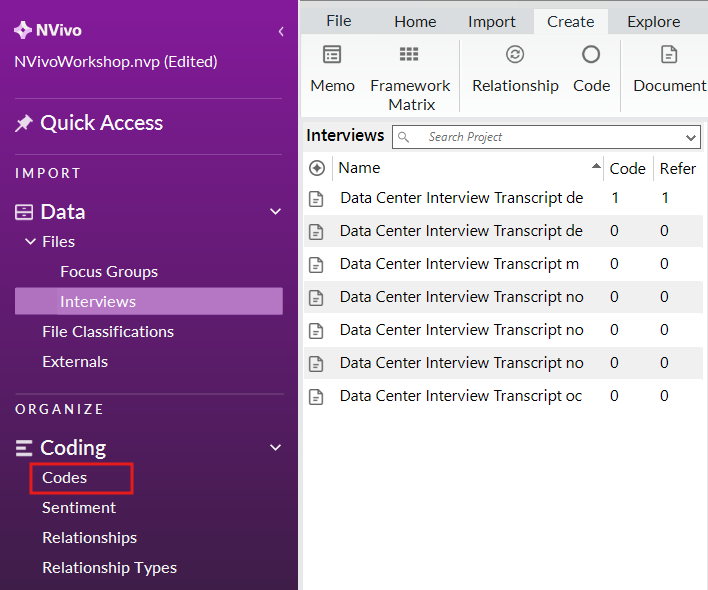Collapse the Files tree chevron
The height and width of the screenshot is (590, 708).
(30, 242)
